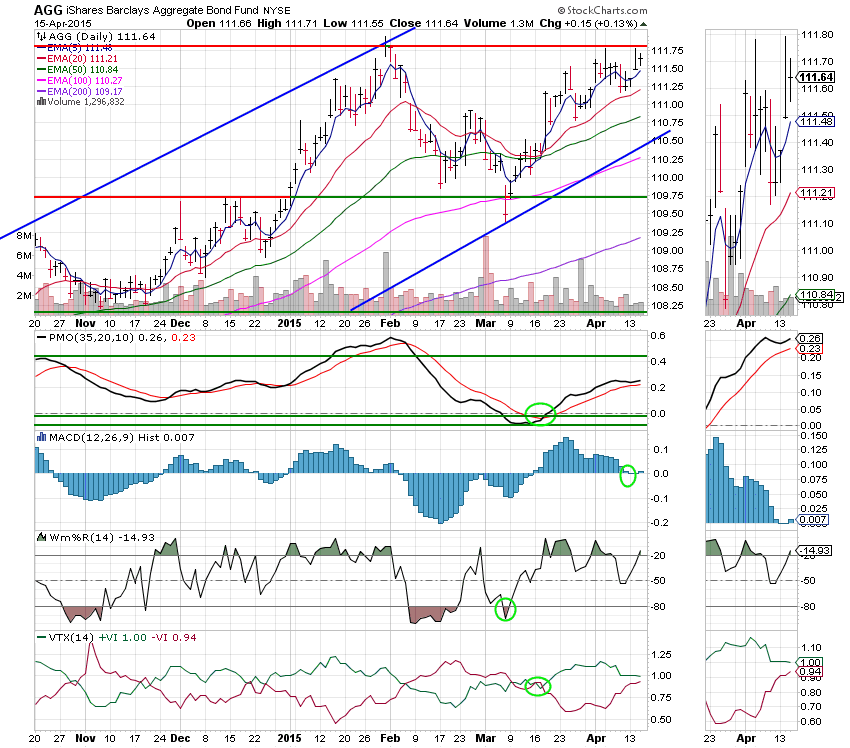This screenshot has width=850, height=748.
Task: Click the Feb label on the date axis
Action: click(x=390, y=324)
